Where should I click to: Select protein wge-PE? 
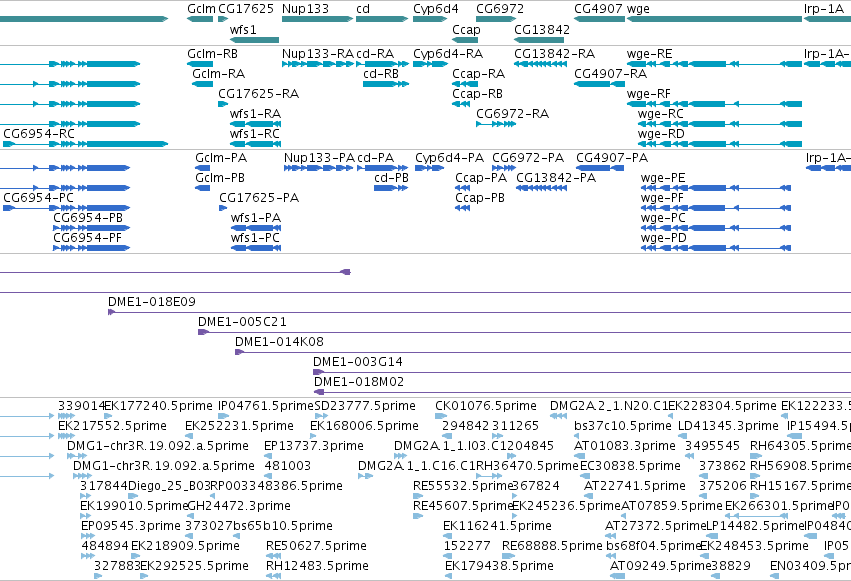663,178
